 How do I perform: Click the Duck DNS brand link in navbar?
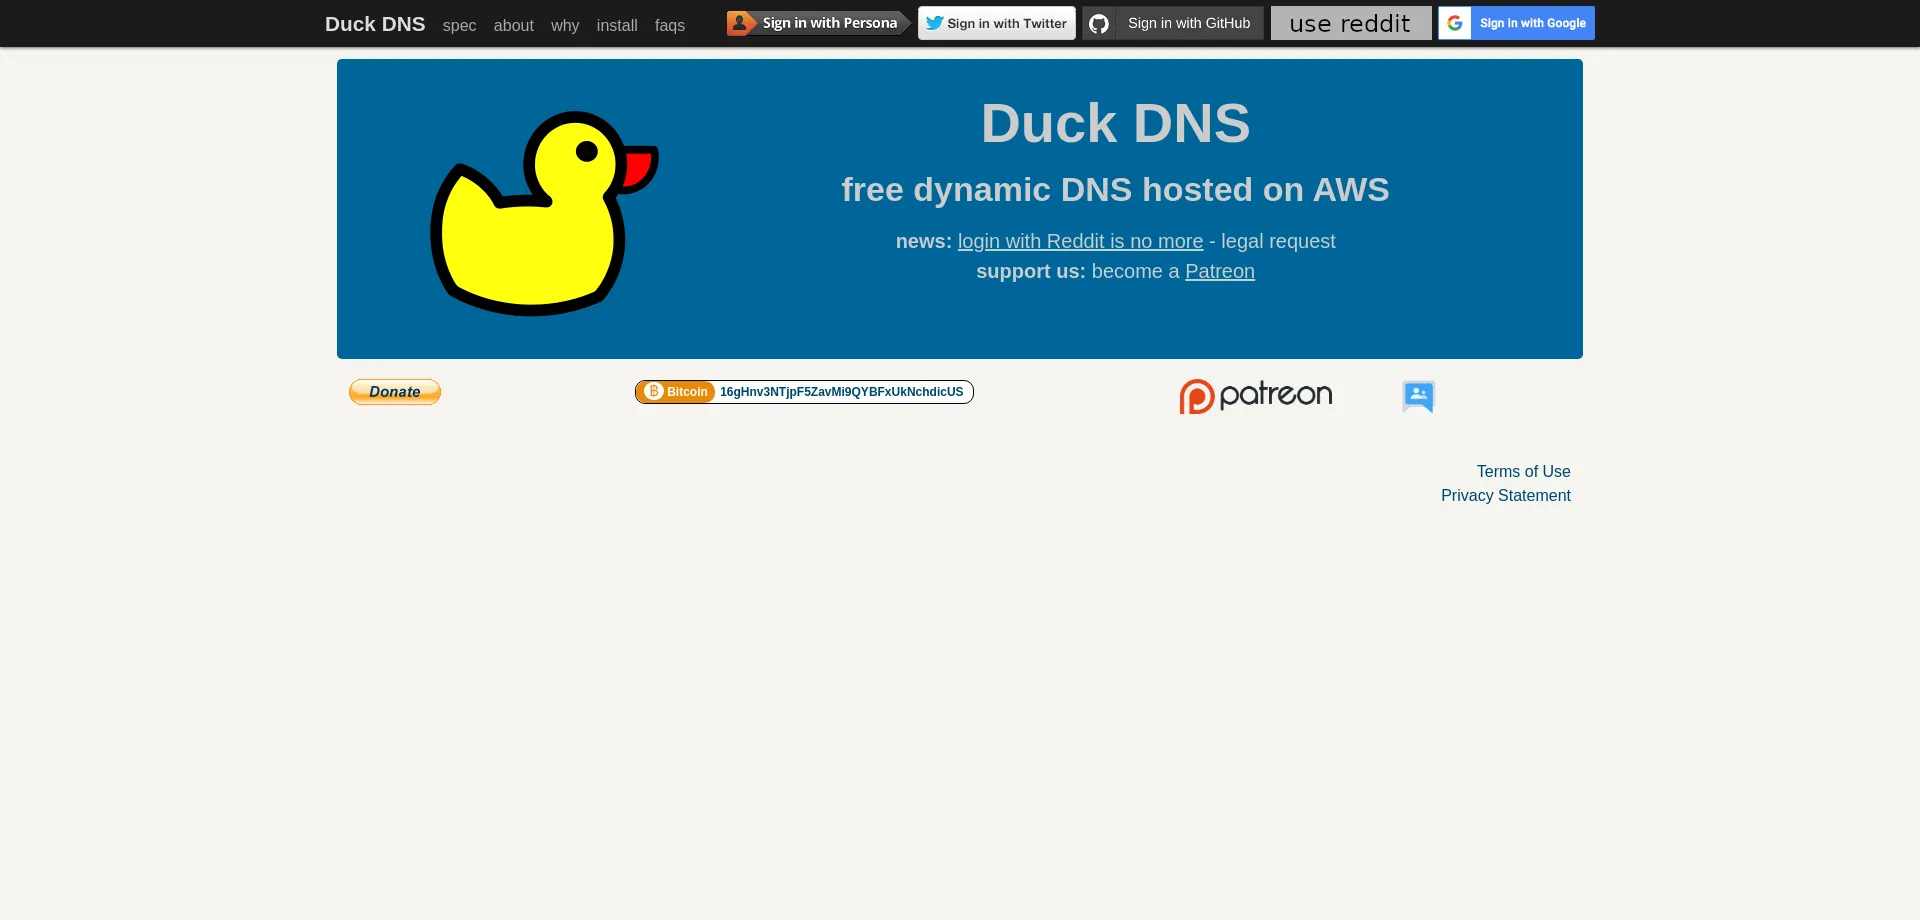(375, 24)
